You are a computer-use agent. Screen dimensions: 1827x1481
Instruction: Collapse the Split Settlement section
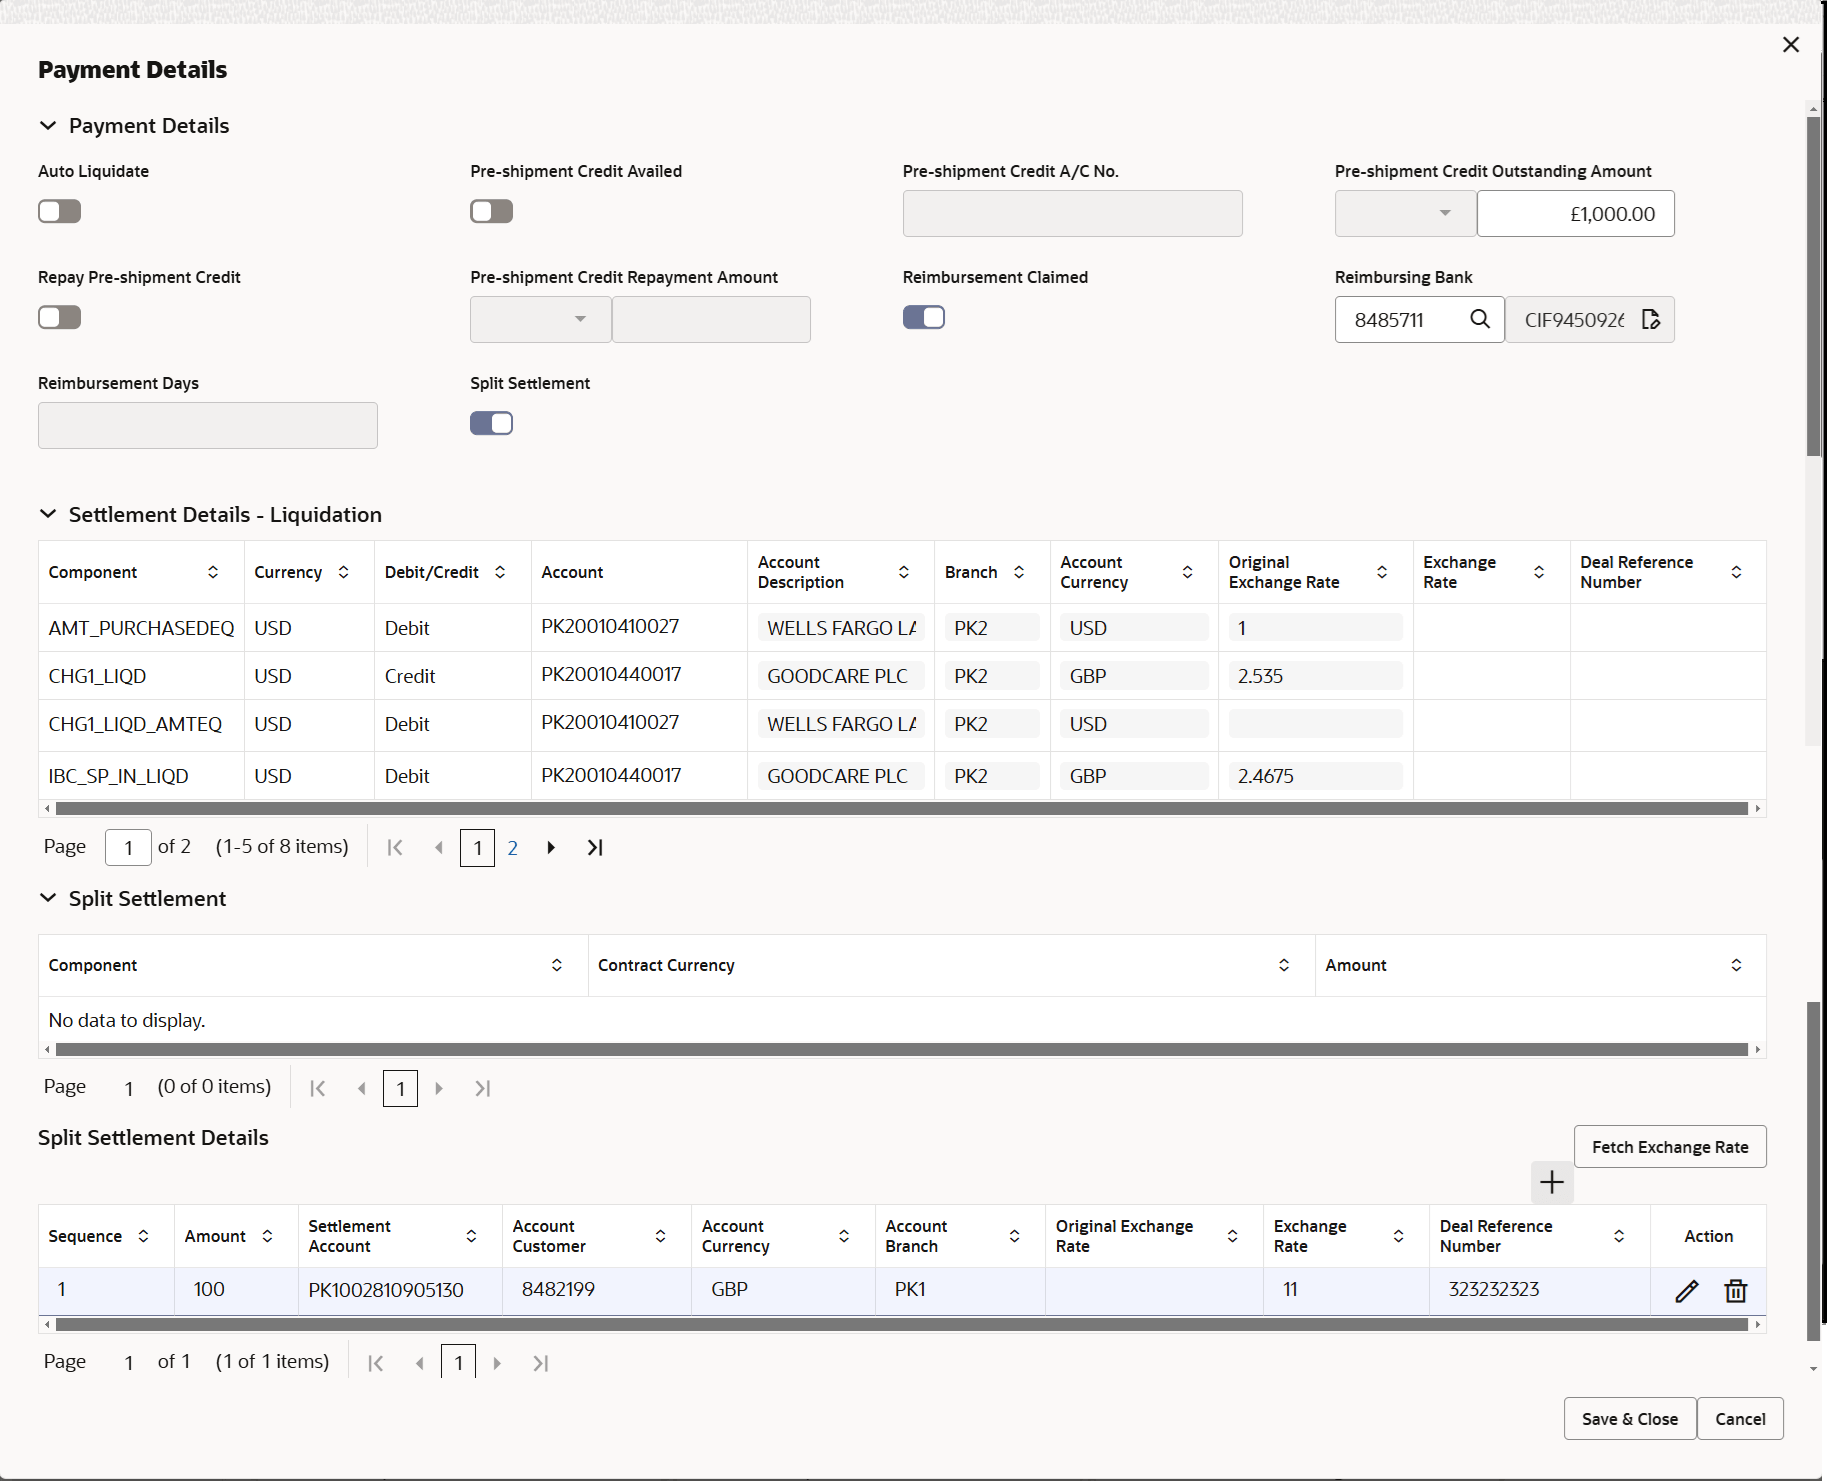coord(48,897)
